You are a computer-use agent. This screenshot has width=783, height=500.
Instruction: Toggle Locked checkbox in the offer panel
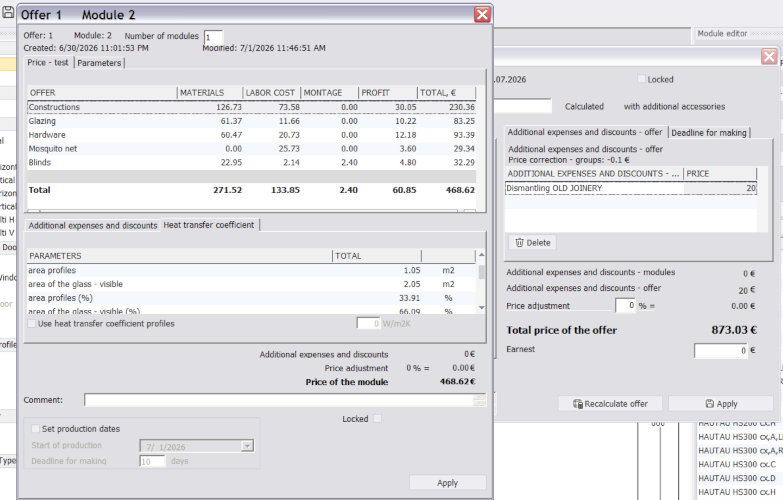[642, 79]
